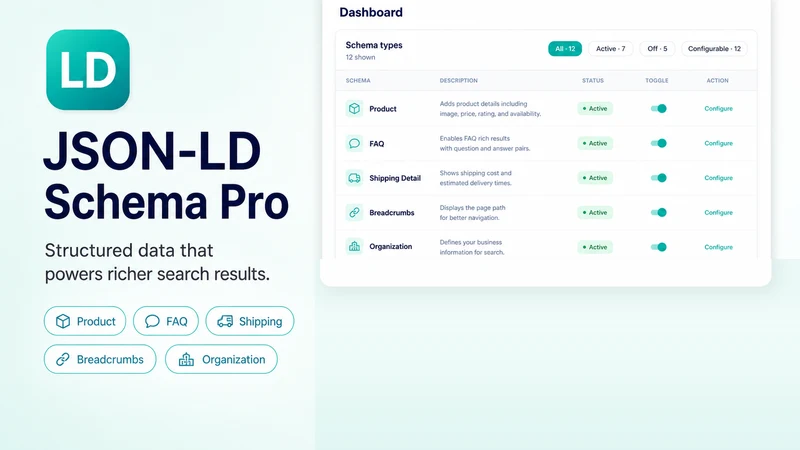Click 'Structured data that' tagline text
This screenshot has width=800, height=450.
129,251
